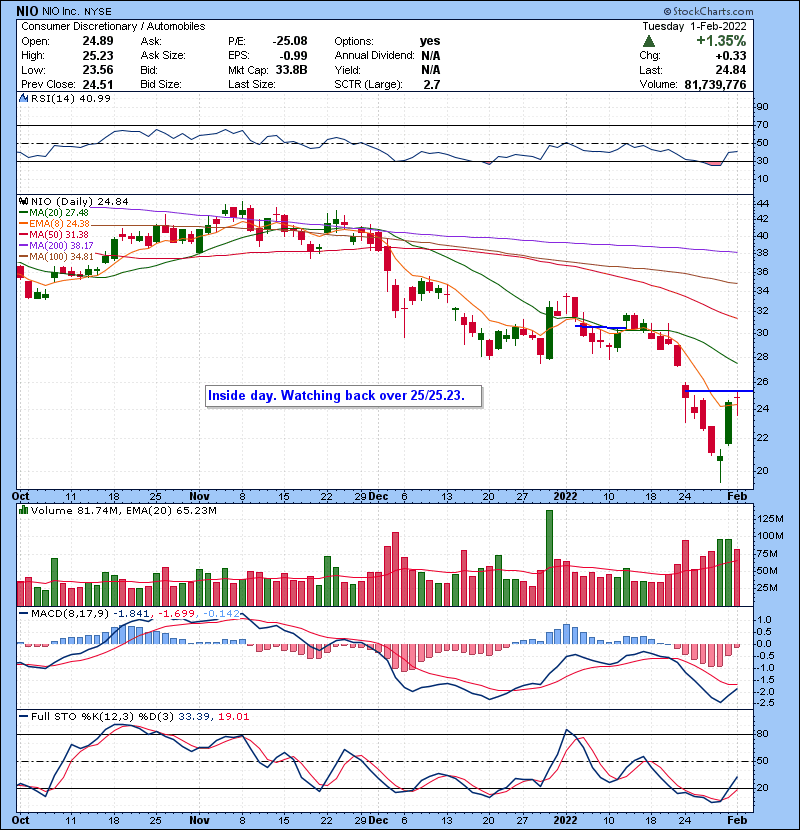Viewport: 800px width, 830px height.
Task: Click the MA(100) 34.81 legend entry
Action: coord(56,257)
